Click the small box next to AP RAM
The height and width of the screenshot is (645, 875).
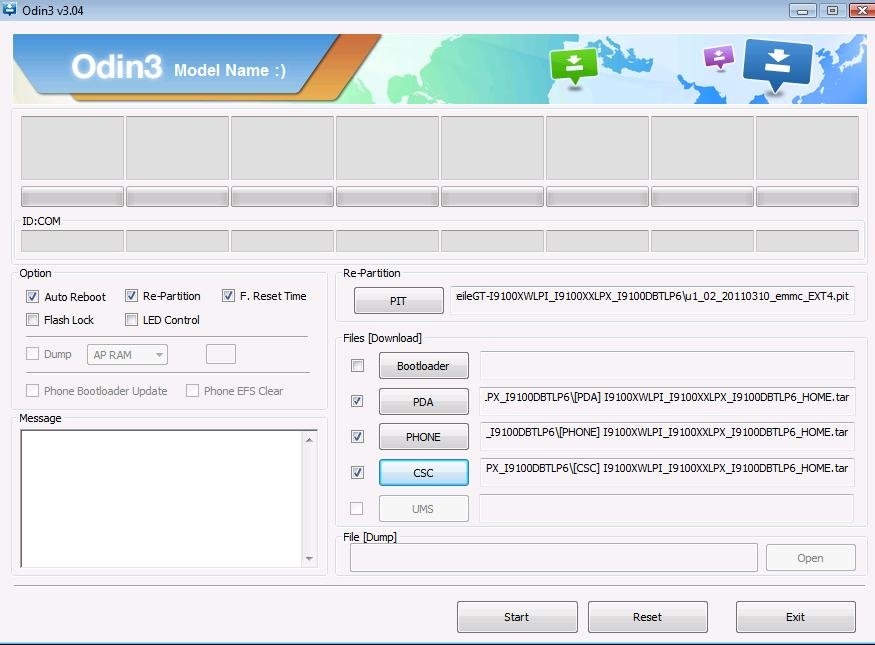click(x=221, y=354)
